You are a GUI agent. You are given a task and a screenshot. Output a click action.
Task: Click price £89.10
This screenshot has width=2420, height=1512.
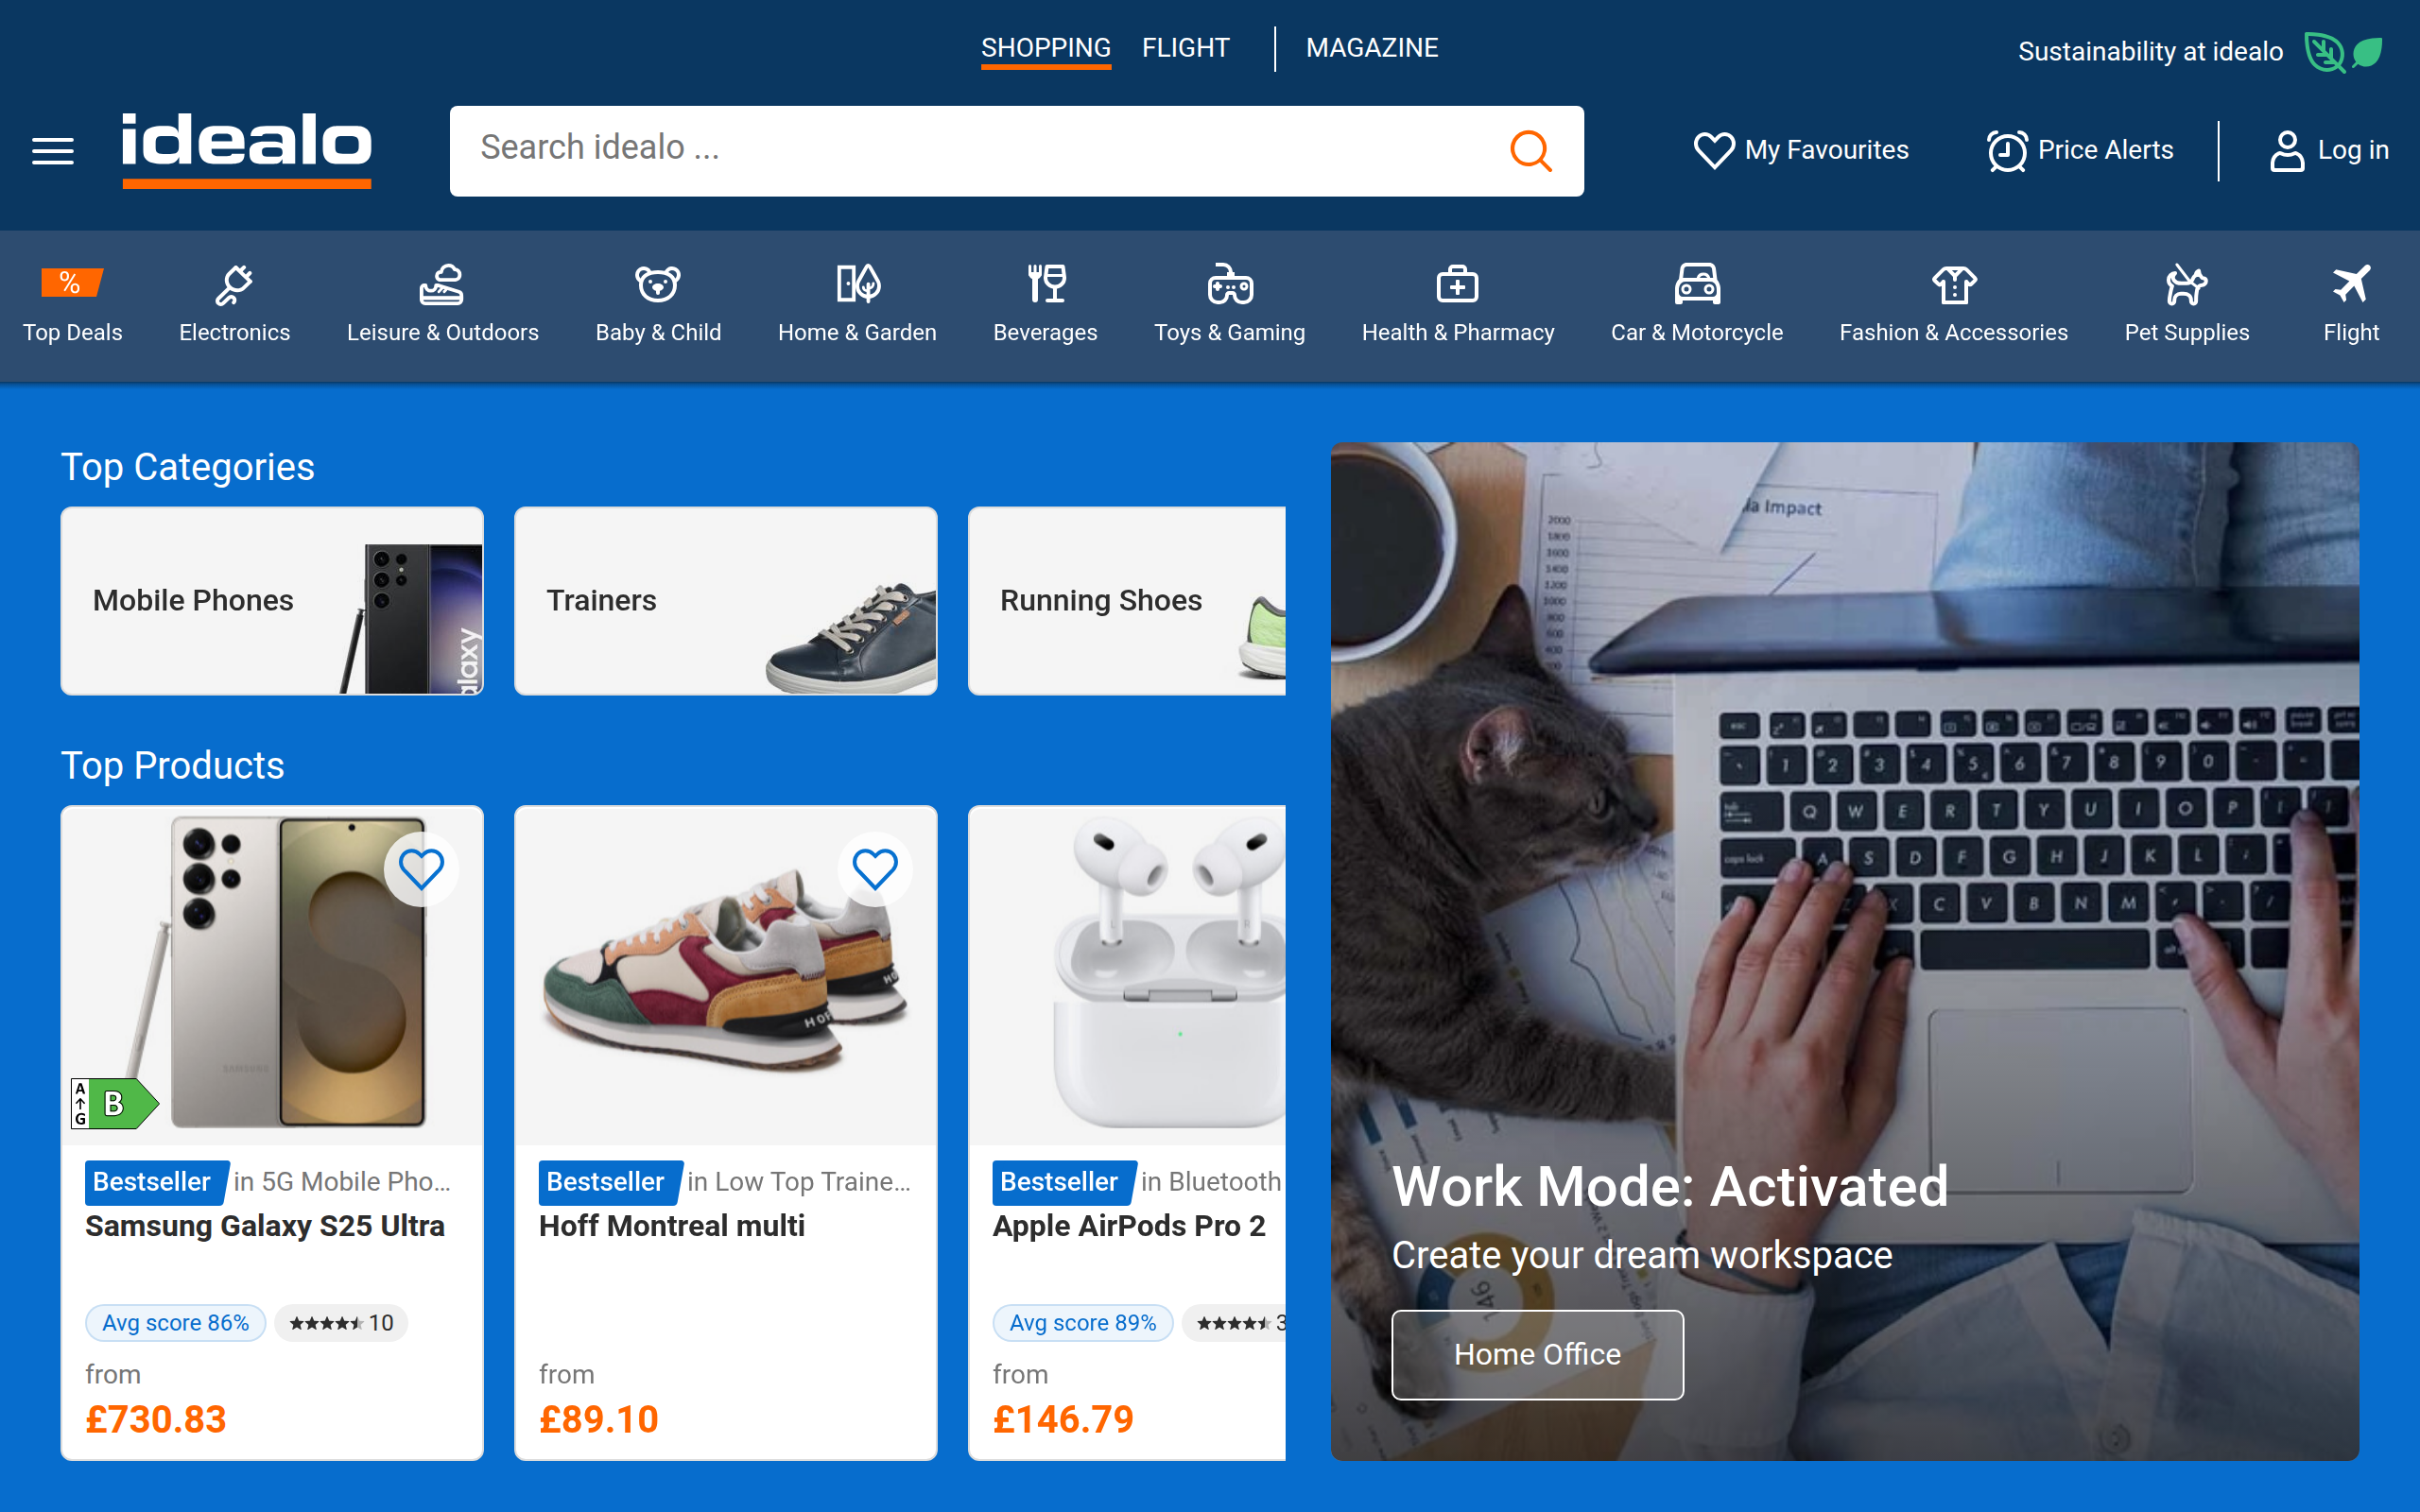(599, 1419)
